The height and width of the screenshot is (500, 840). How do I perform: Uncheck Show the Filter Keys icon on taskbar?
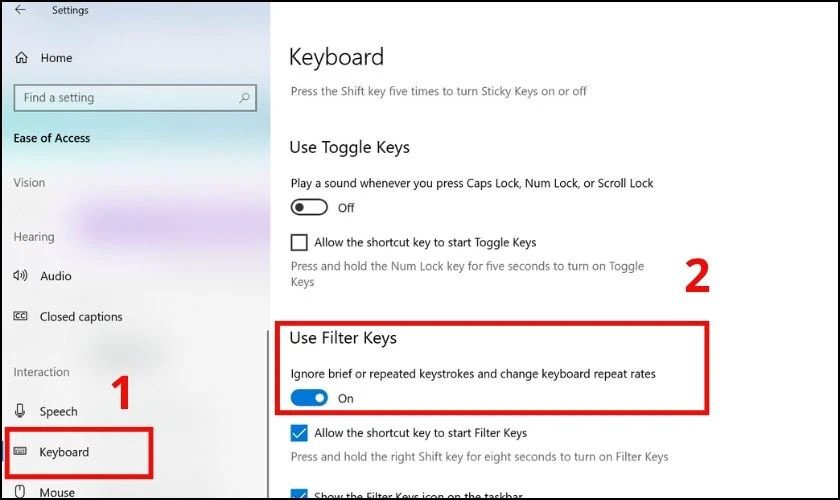[298, 493]
